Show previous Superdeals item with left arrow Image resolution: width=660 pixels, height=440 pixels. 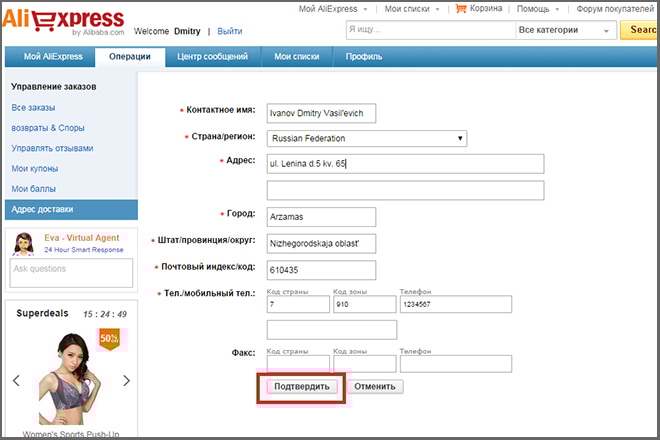coord(16,381)
